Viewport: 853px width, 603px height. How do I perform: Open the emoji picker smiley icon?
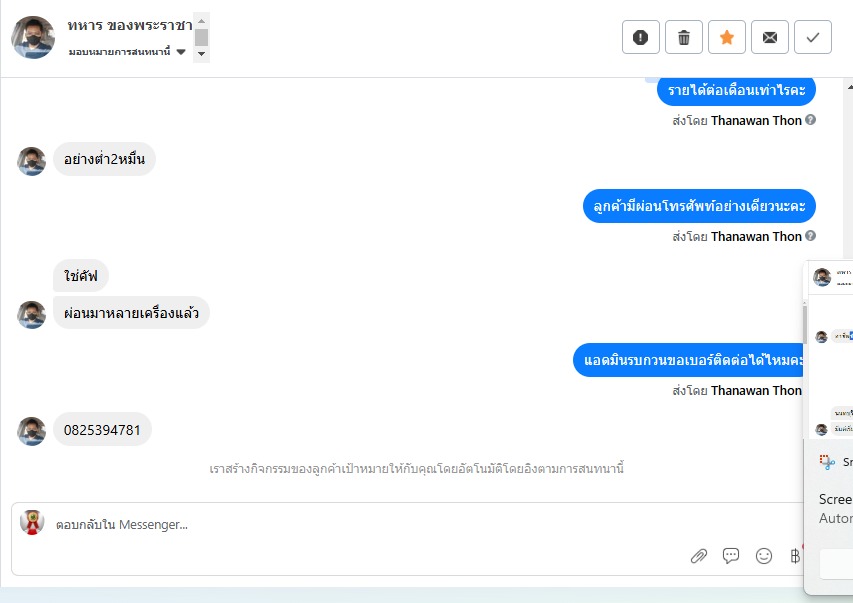click(x=764, y=556)
